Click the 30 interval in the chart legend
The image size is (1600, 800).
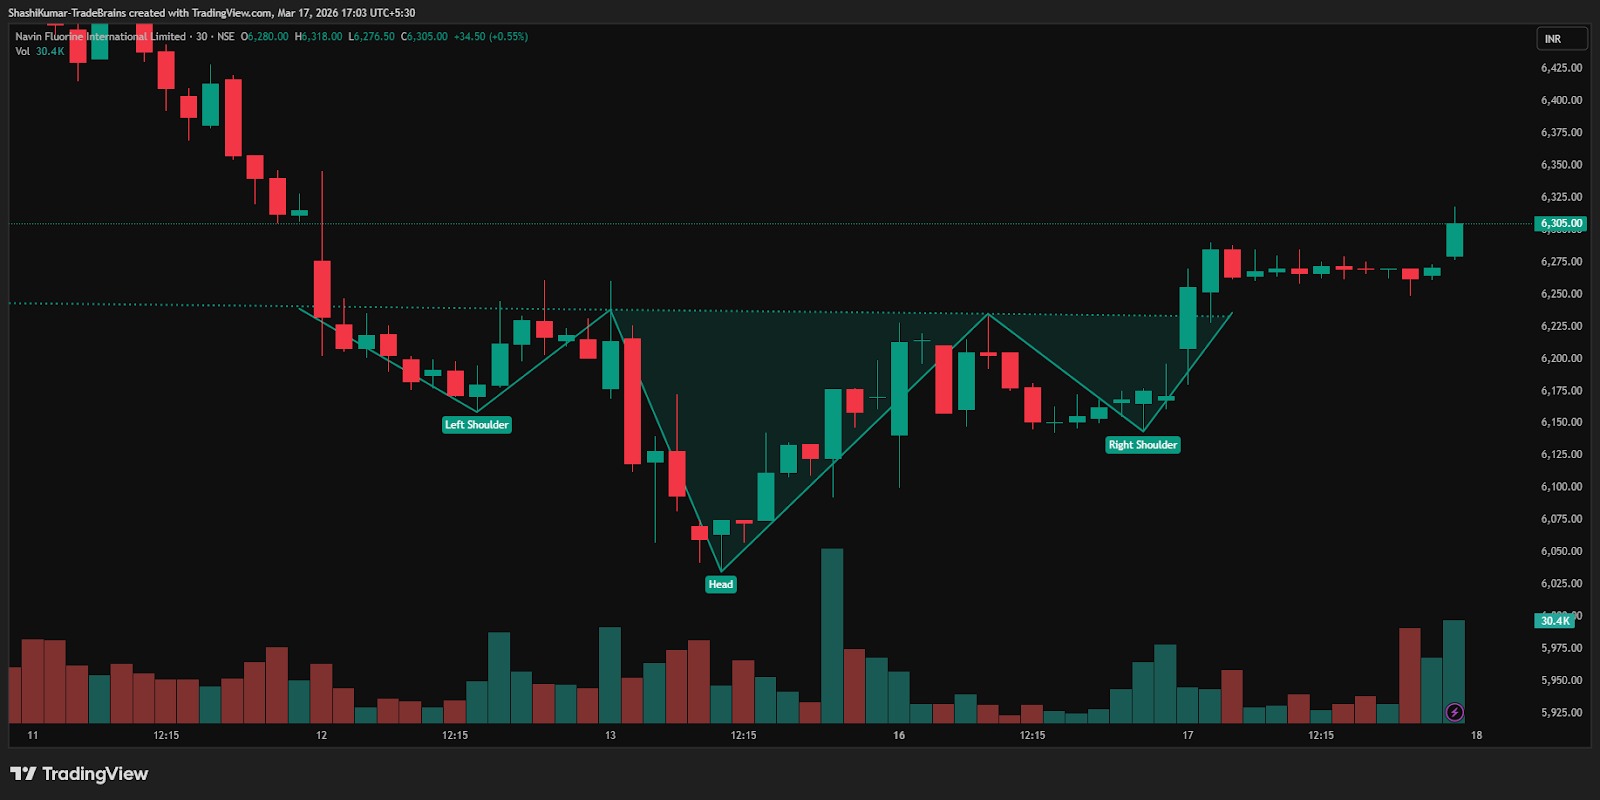[202, 36]
